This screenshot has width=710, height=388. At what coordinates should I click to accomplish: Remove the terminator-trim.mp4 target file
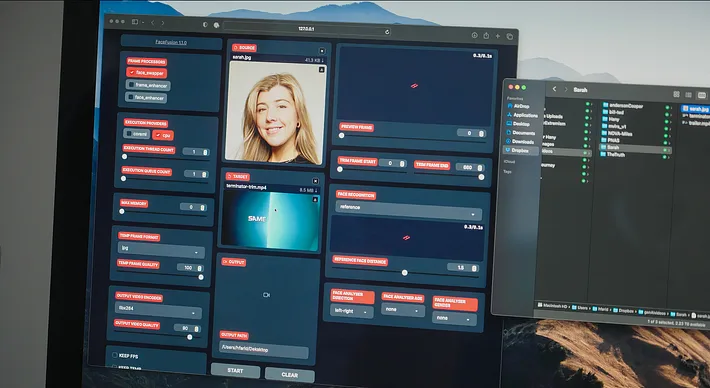316,181
